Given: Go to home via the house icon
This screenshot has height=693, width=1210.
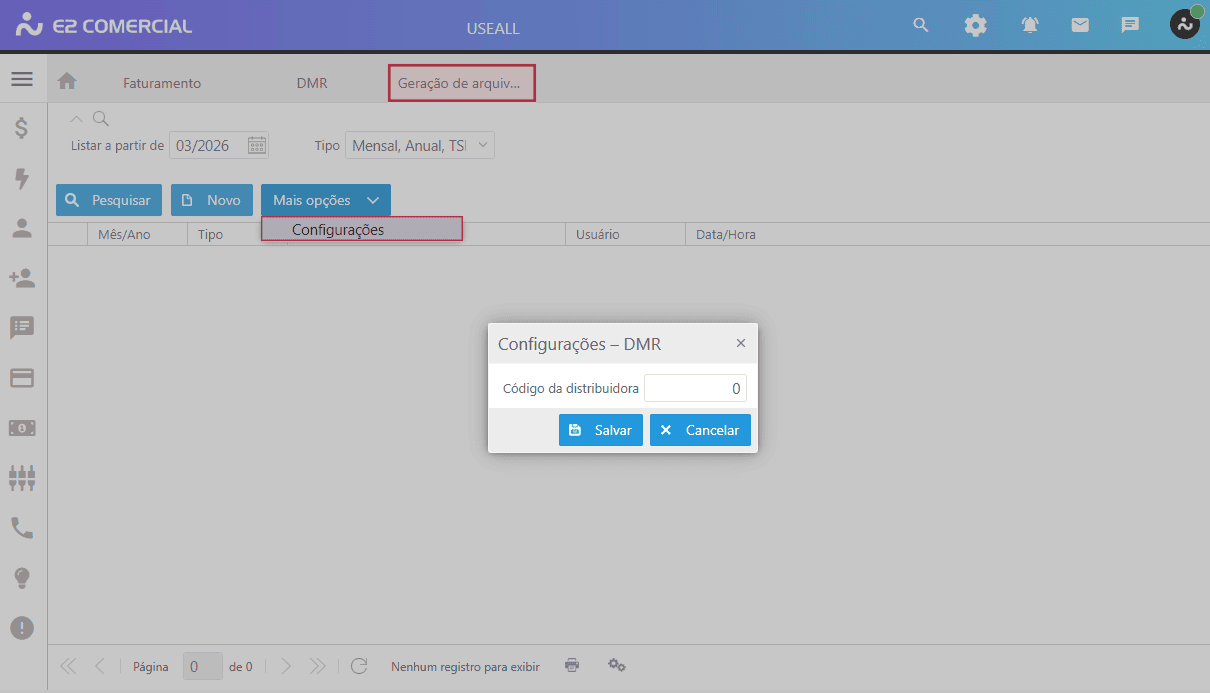Looking at the screenshot, I should click(67, 82).
